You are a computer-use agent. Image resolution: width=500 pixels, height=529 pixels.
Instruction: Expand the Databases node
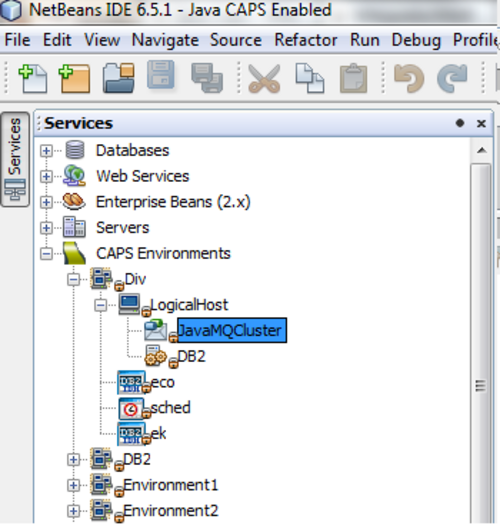[x=46, y=150]
